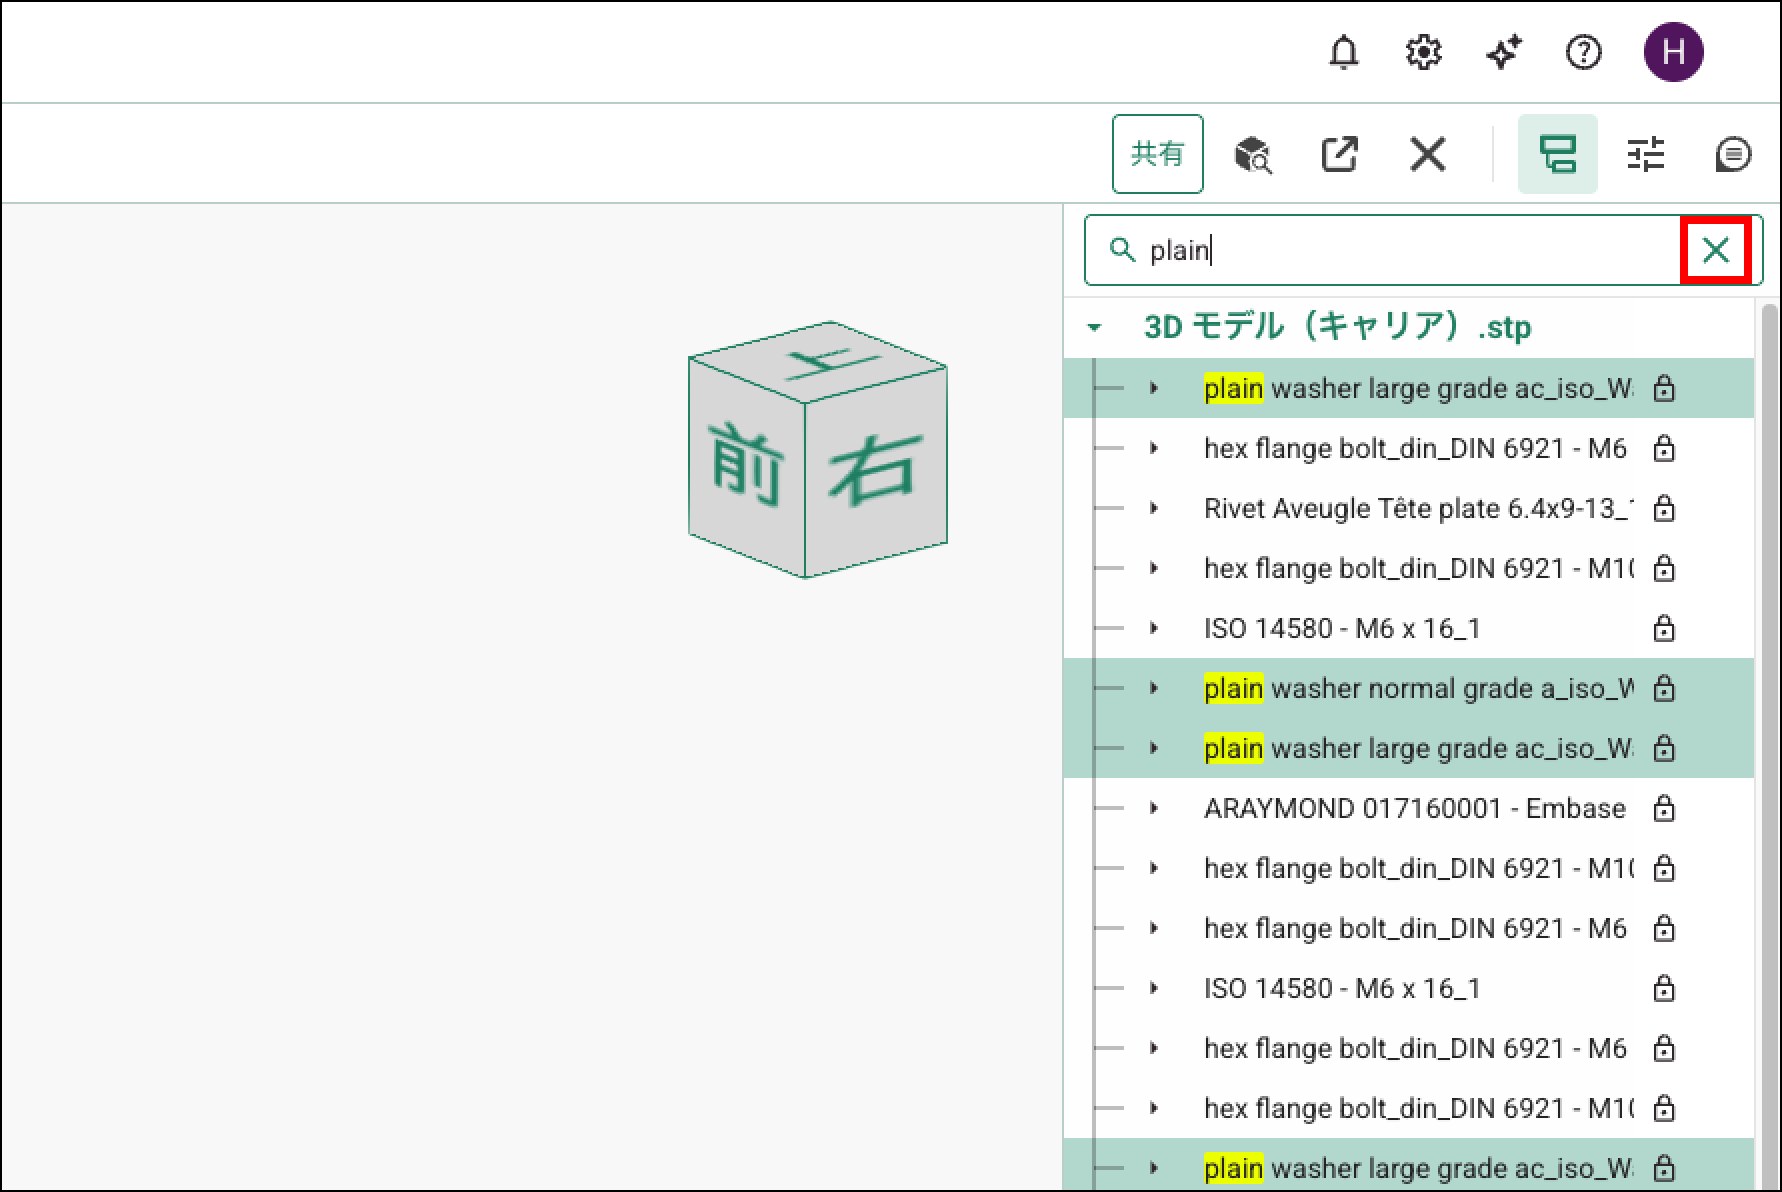
Task: Open the user avatar H menu
Action: [1673, 52]
